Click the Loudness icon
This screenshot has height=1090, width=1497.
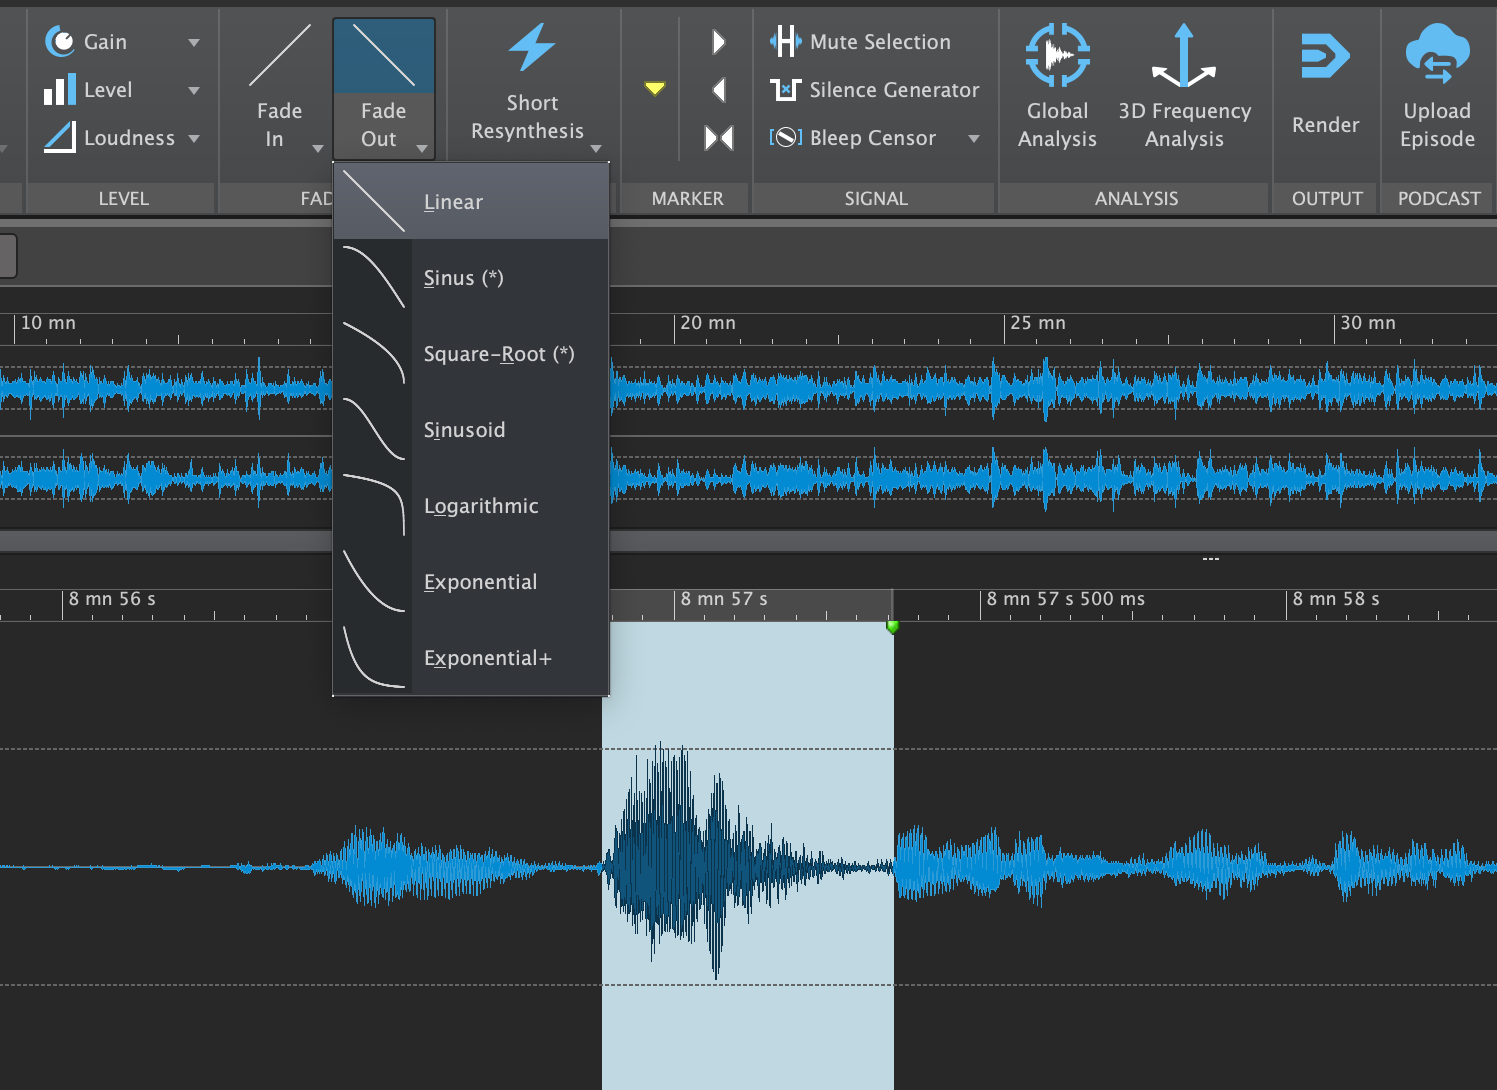point(60,138)
